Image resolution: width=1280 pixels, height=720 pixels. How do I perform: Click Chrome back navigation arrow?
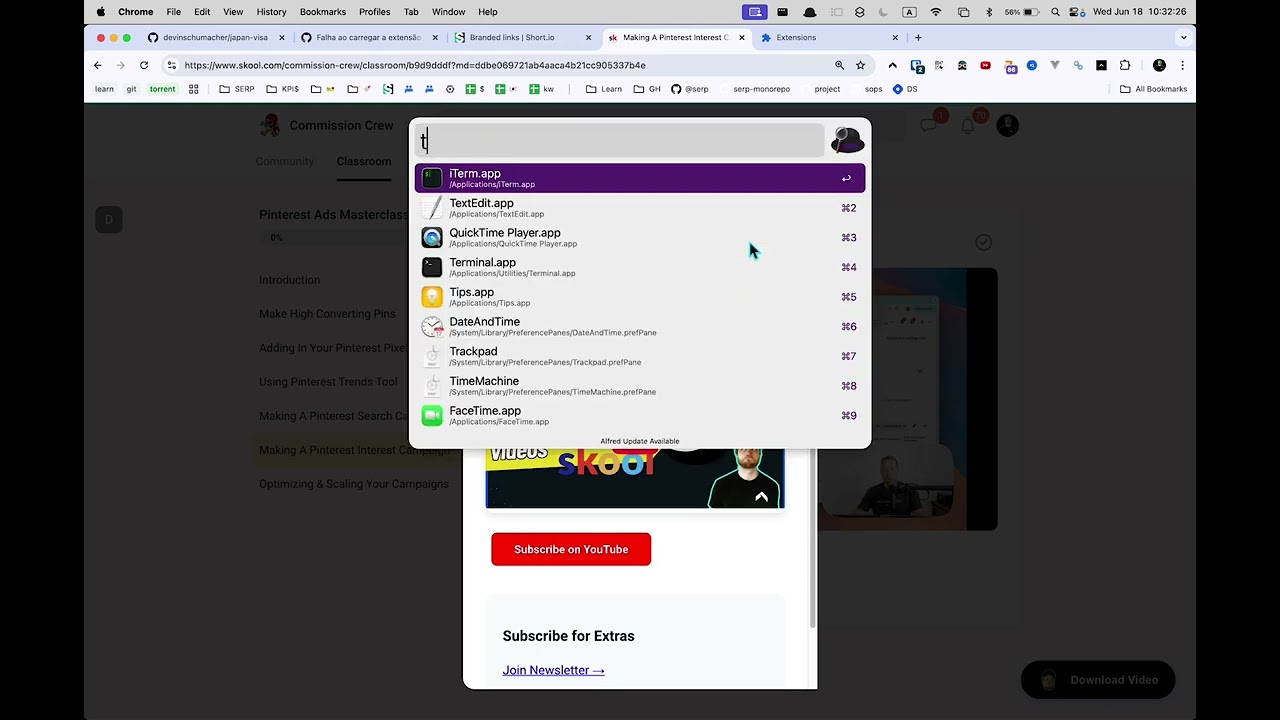pyautogui.click(x=98, y=65)
